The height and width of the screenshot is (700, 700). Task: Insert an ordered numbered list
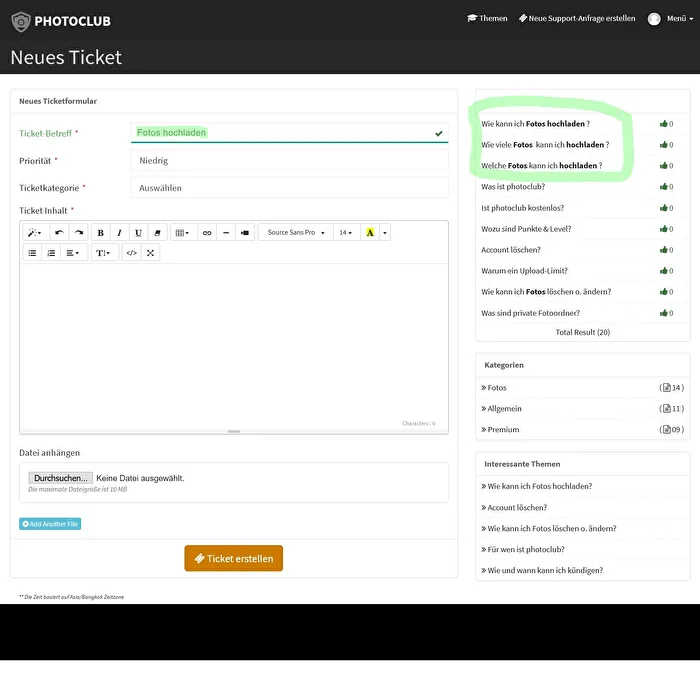(51, 253)
